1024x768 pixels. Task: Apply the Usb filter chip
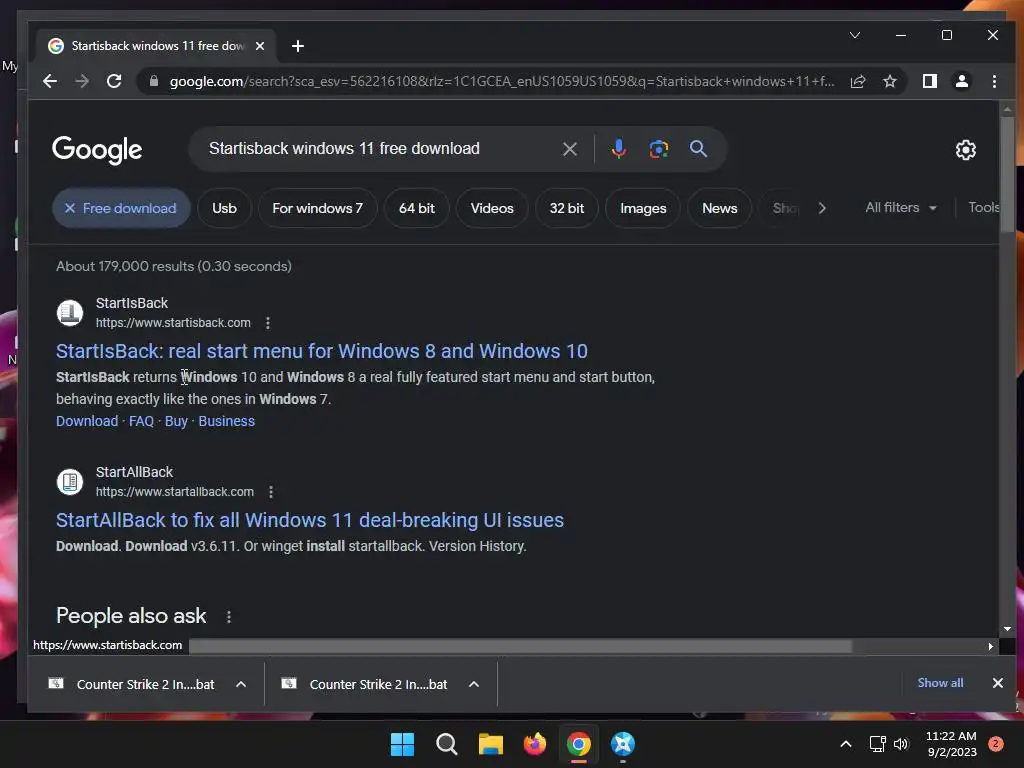(x=224, y=208)
